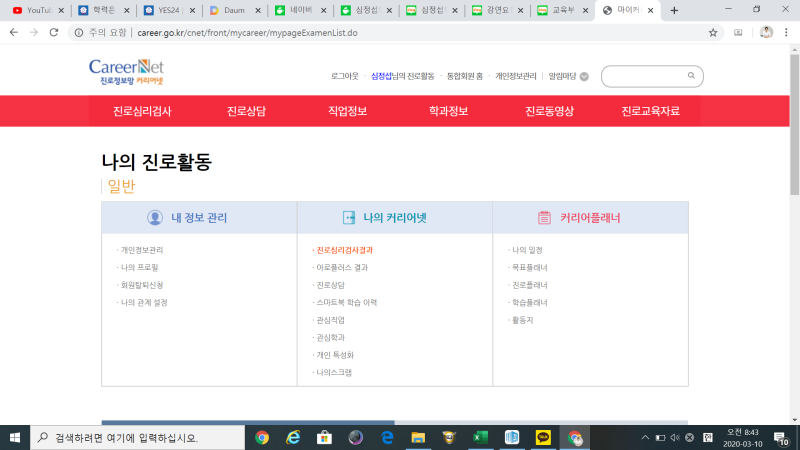The height and width of the screenshot is (450, 800).
Task: Click the page vertical scrollbar
Action: (x=794, y=125)
